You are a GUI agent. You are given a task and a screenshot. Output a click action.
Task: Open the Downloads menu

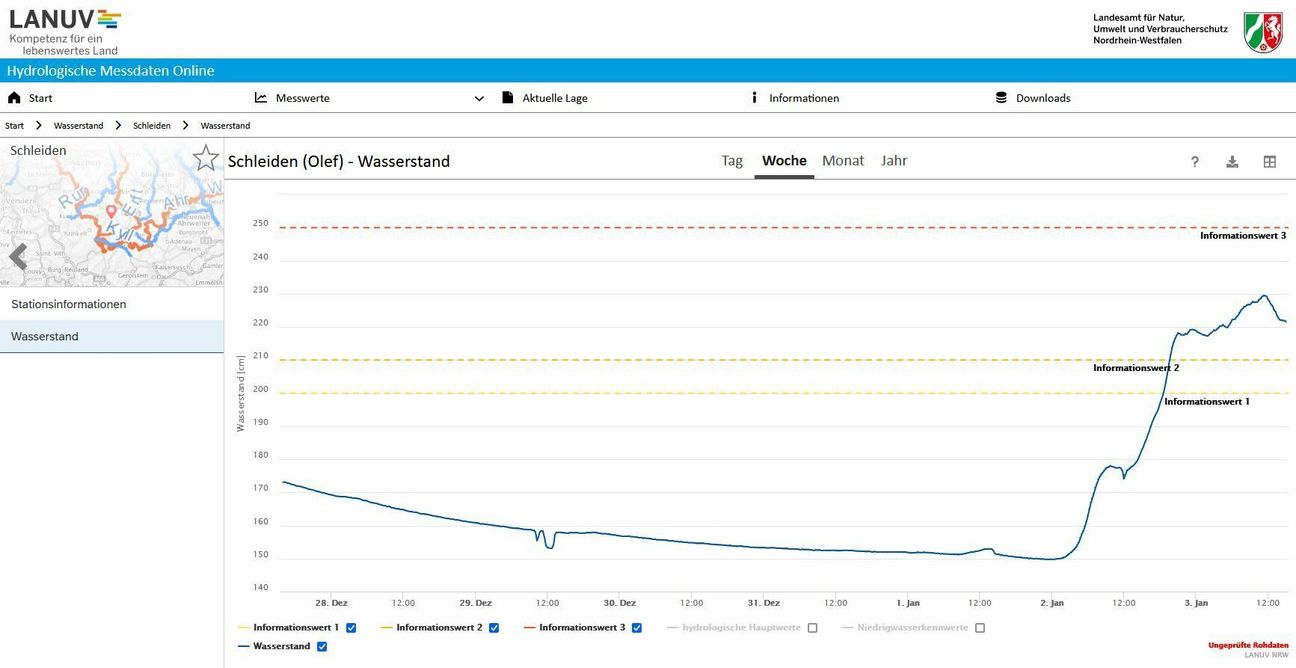1042,98
